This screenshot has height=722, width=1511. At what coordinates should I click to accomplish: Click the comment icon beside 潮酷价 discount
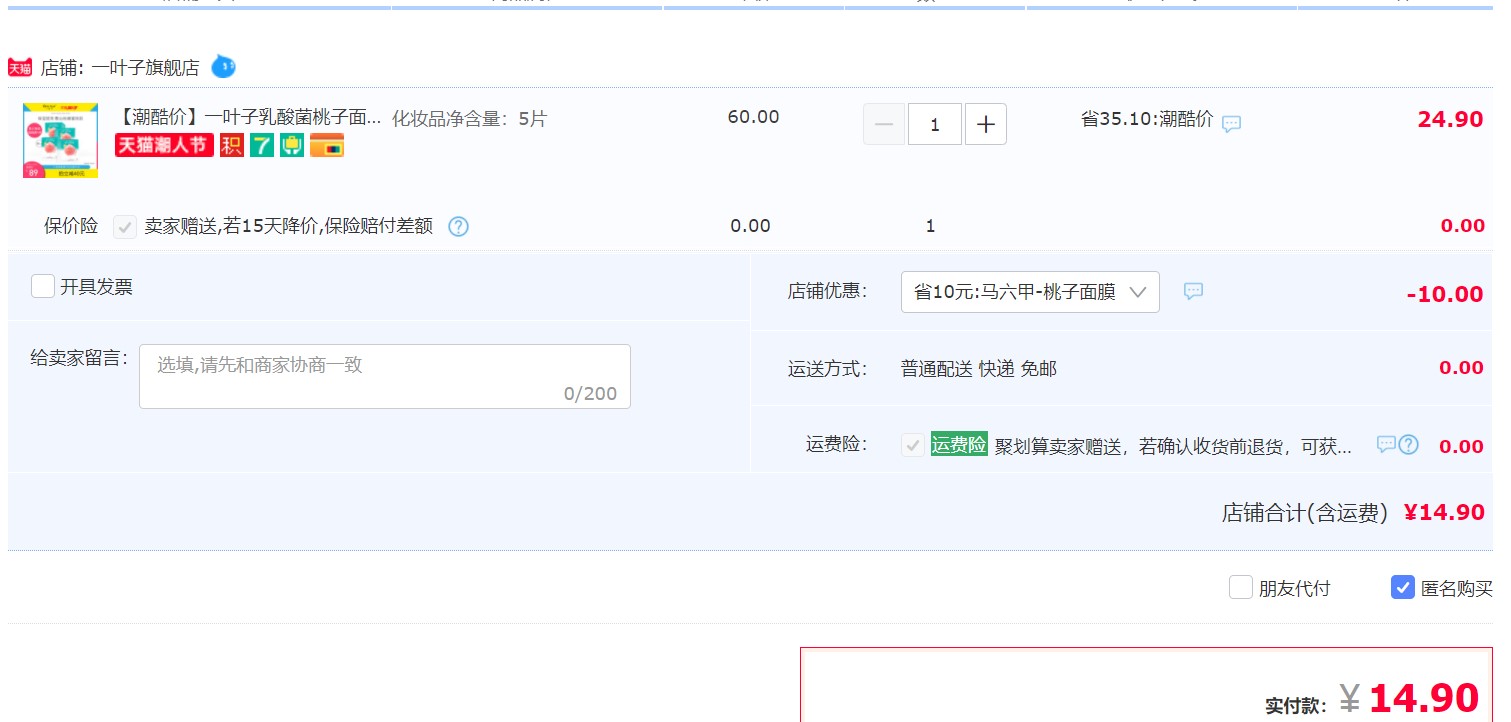tap(1232, 124)
